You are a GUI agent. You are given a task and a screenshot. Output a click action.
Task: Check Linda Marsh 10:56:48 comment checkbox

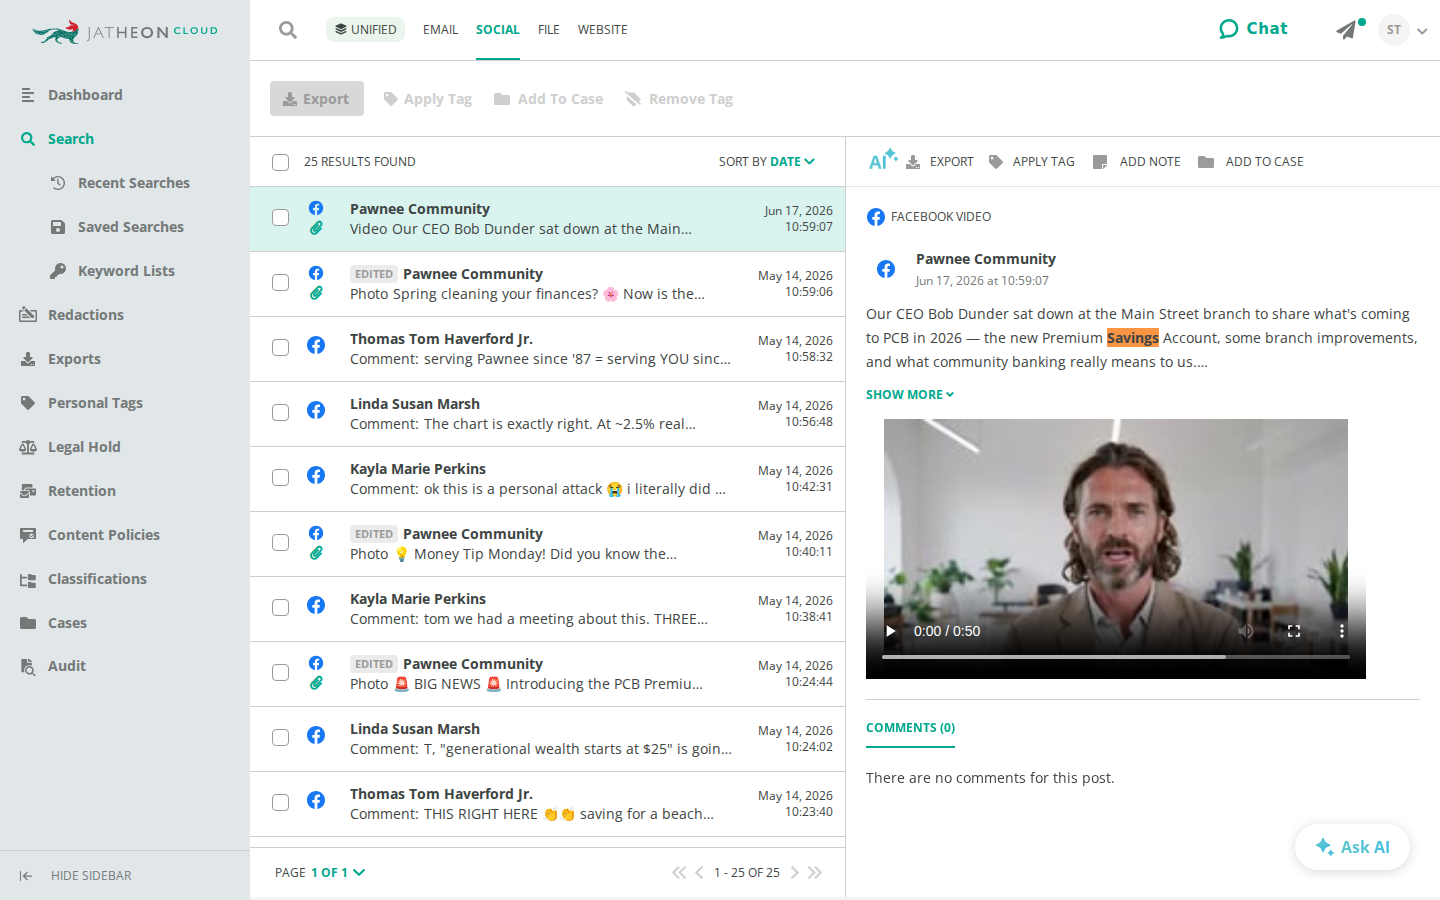click(x=281, y=412)
